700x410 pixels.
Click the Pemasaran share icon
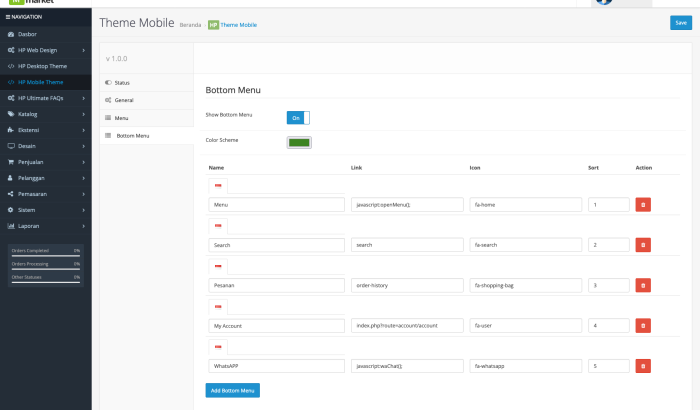[x=11, y=194]
